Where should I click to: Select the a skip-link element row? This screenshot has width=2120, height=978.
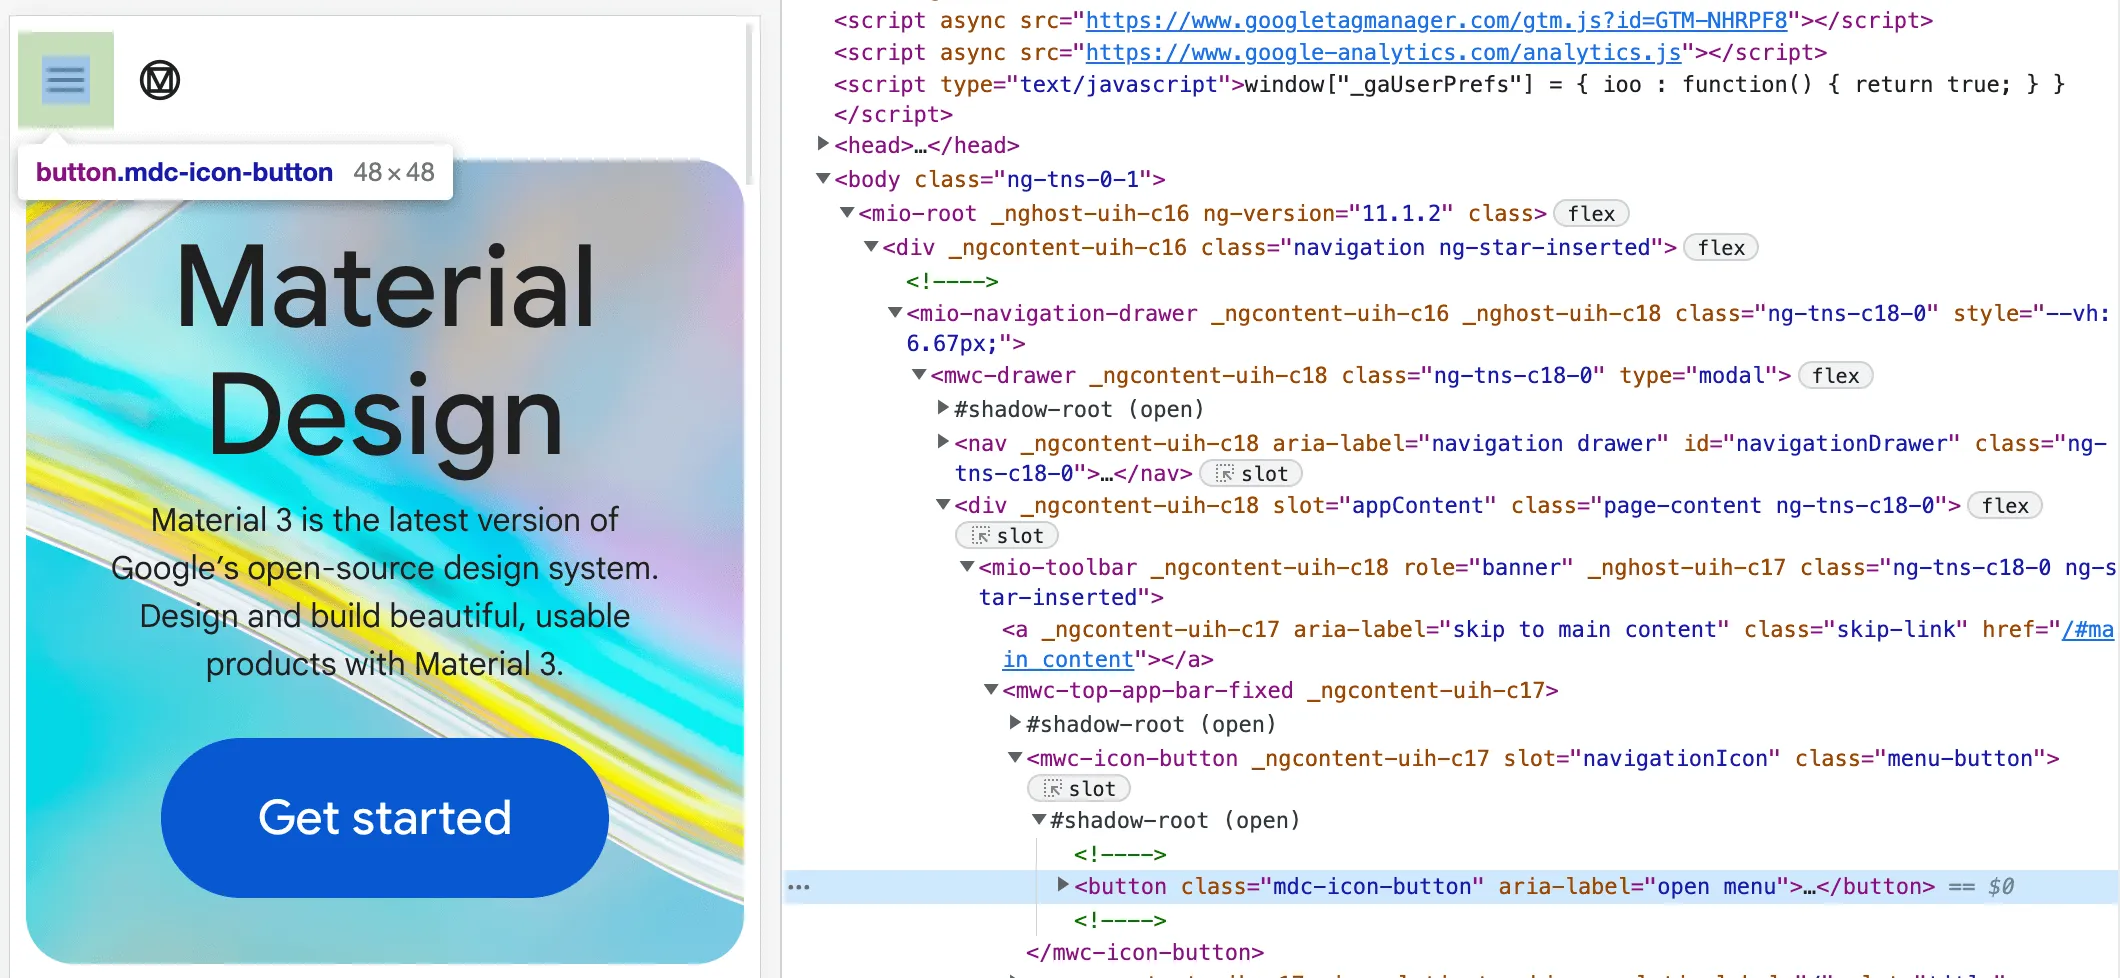pyautogui.click(x=1558, y=644)
